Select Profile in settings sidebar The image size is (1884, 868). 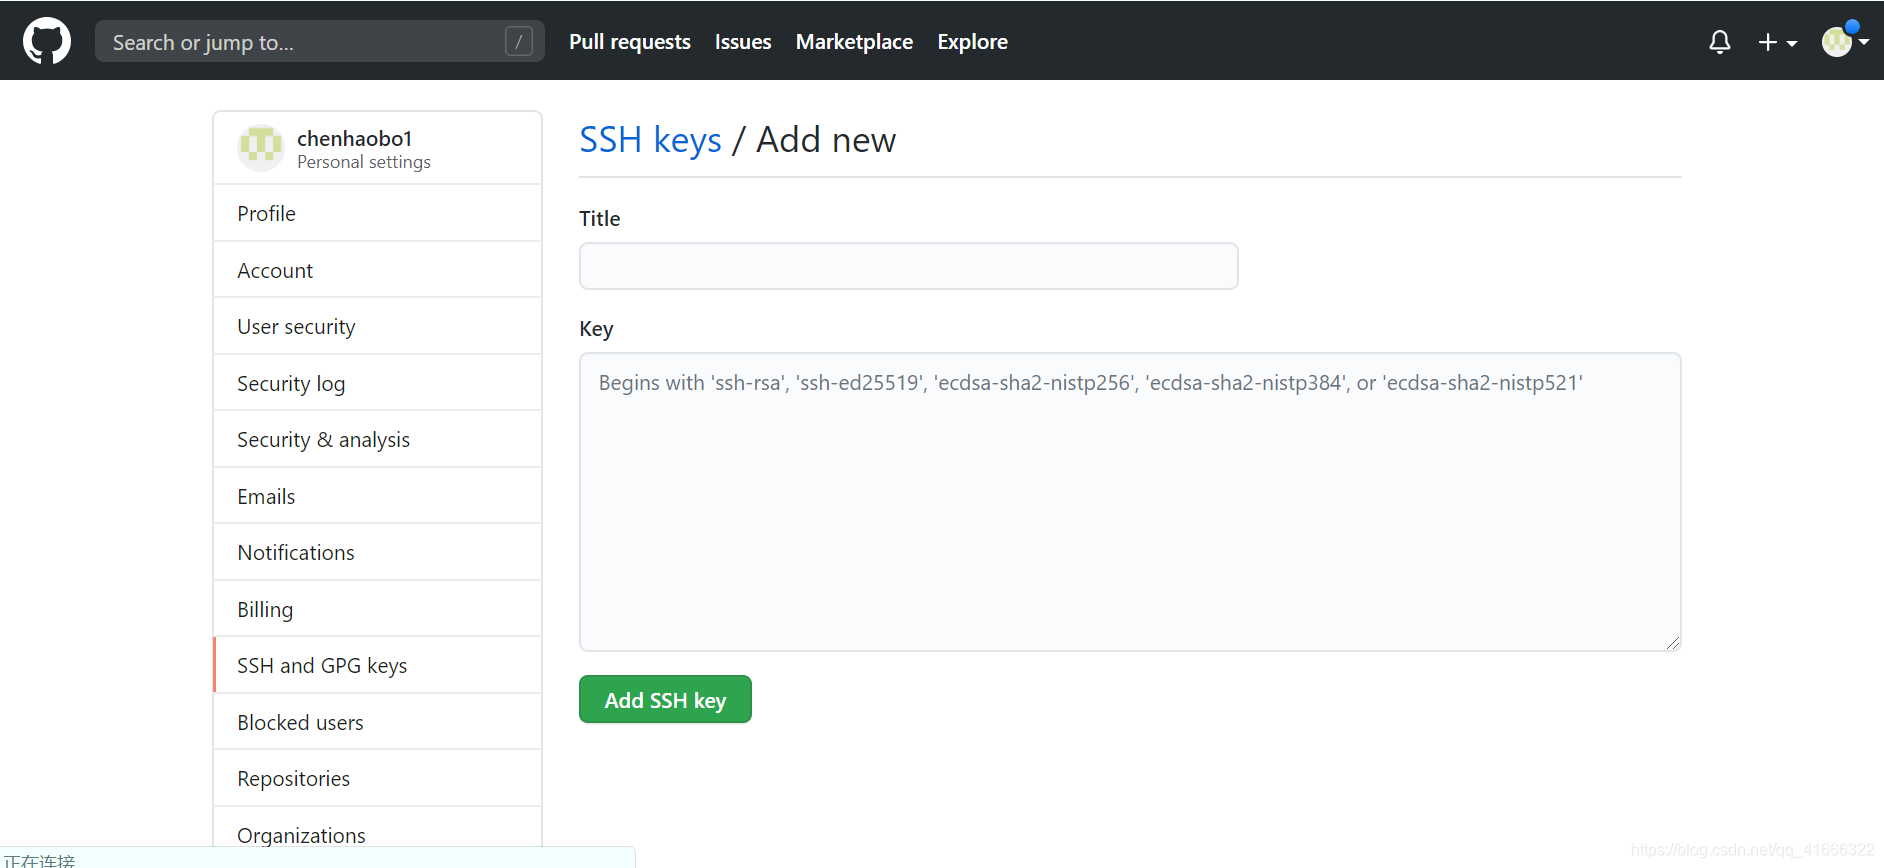tap(378, 213)
